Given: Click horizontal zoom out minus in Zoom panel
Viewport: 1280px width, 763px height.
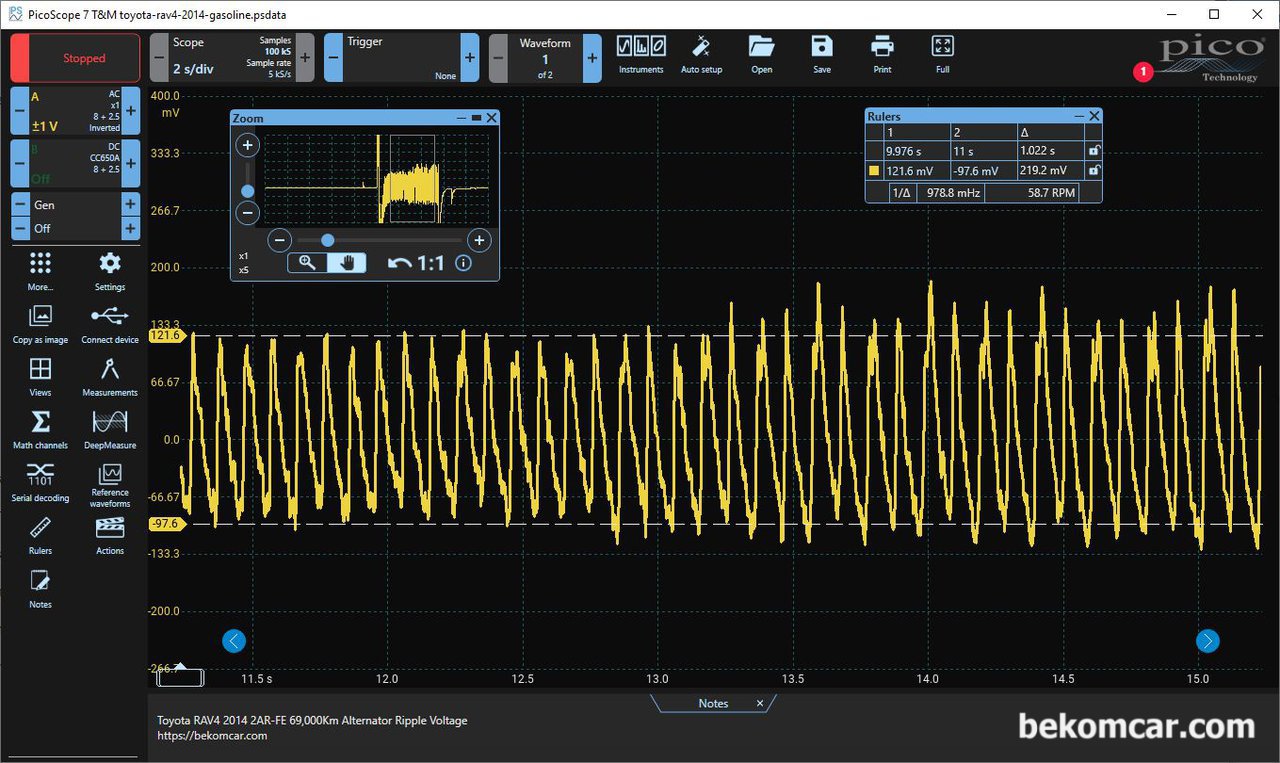Looking at the screenshot, I should [281, 240].
